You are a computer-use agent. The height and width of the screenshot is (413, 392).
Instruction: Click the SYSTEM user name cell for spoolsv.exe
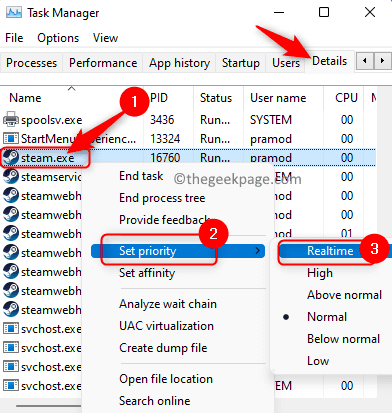(x=271, y=120)
